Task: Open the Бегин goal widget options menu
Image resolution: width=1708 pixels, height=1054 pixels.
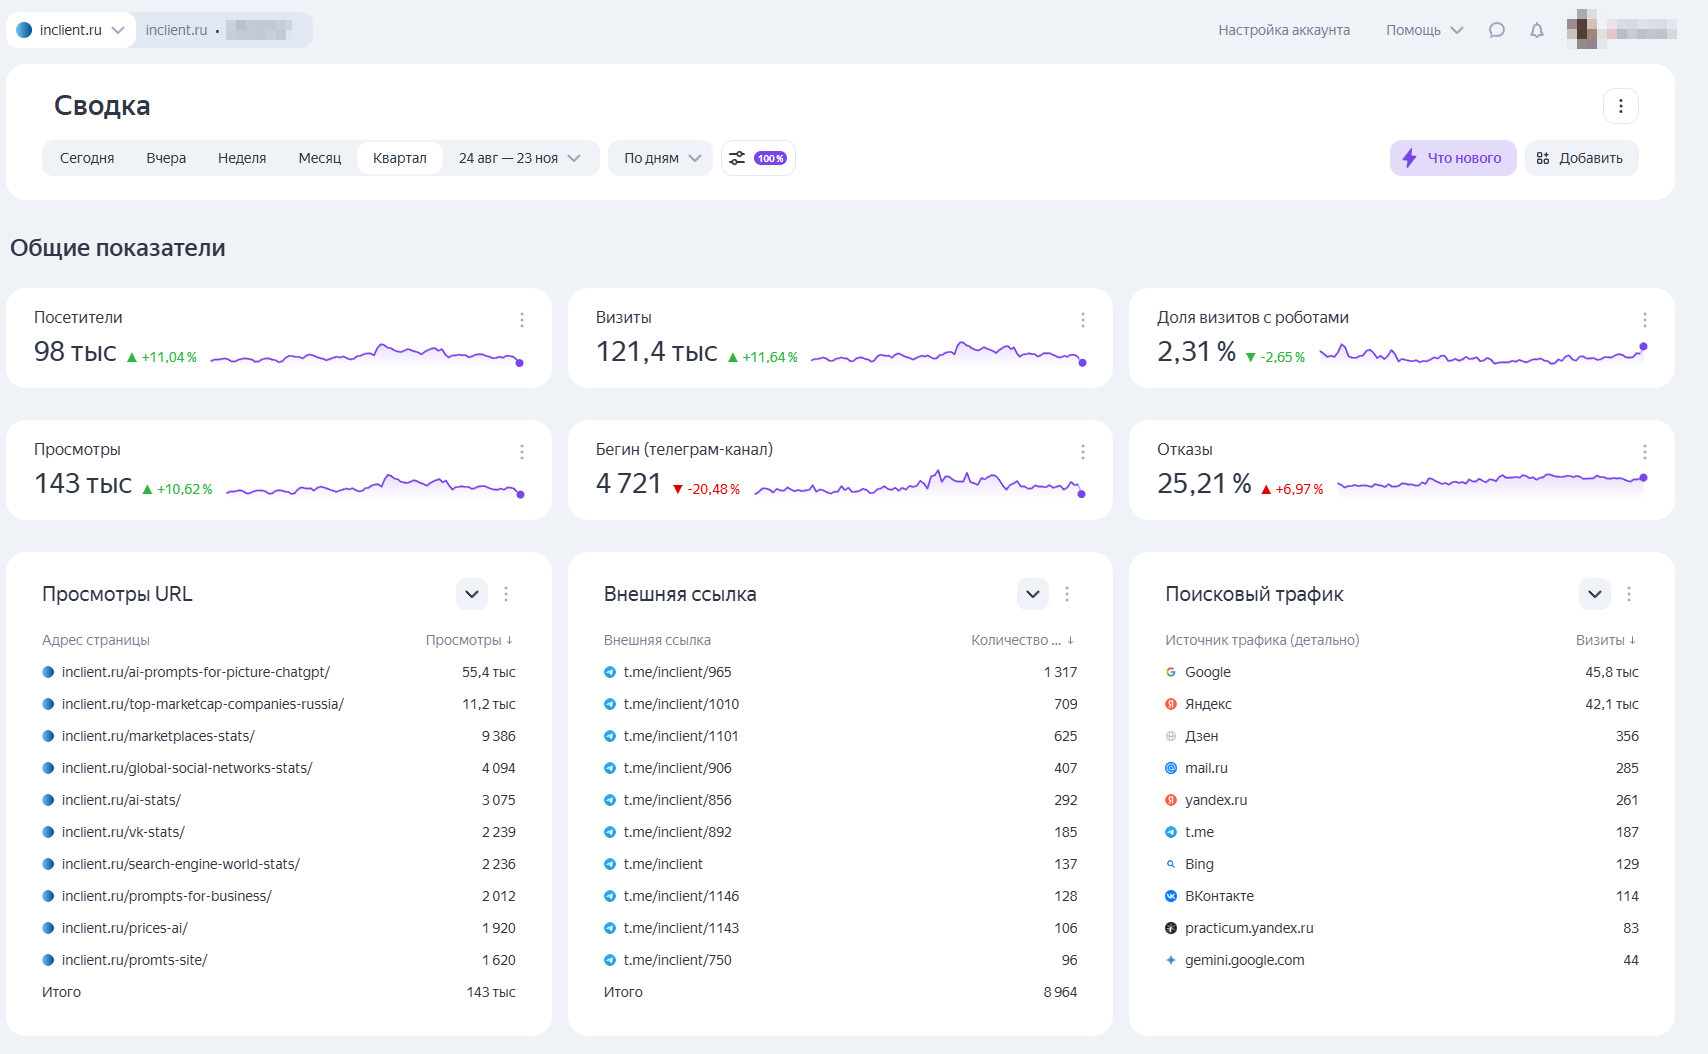Action: (x=1082, y=452)
